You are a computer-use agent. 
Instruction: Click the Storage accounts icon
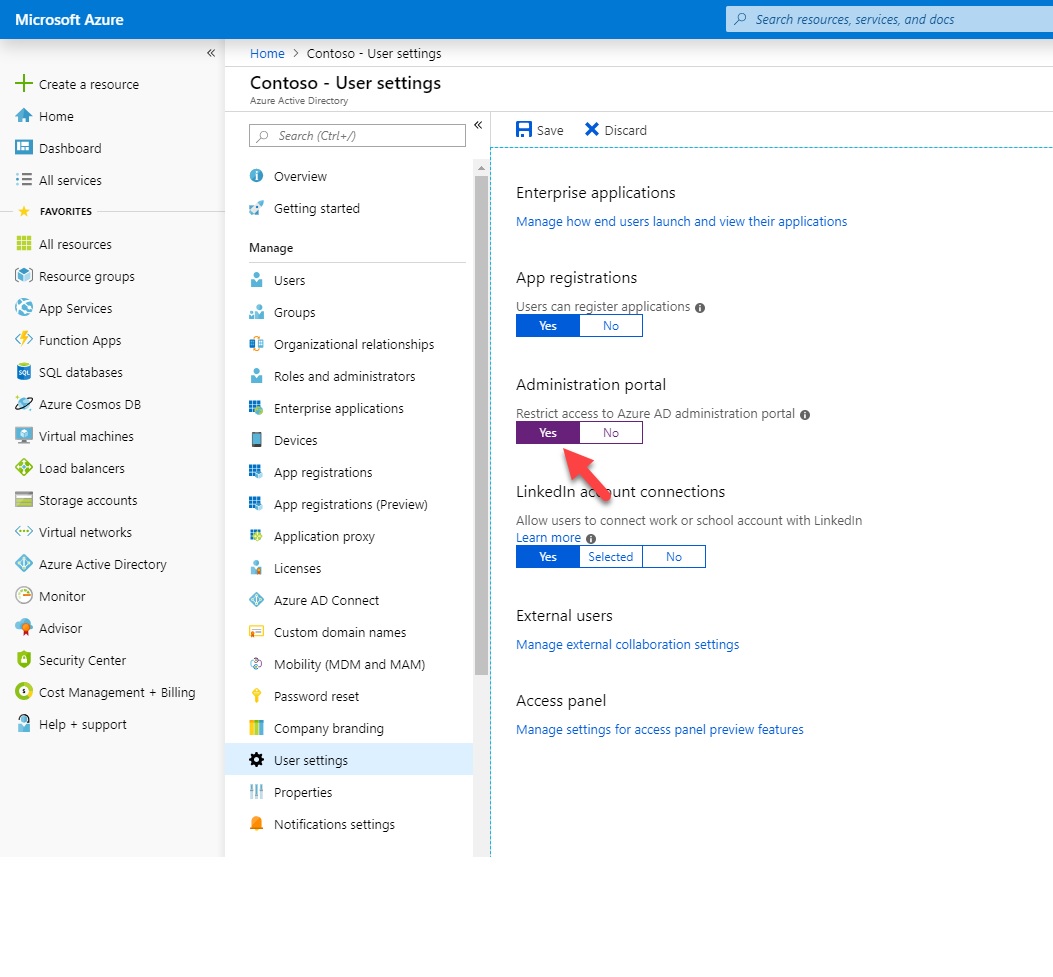pos(24,500)
